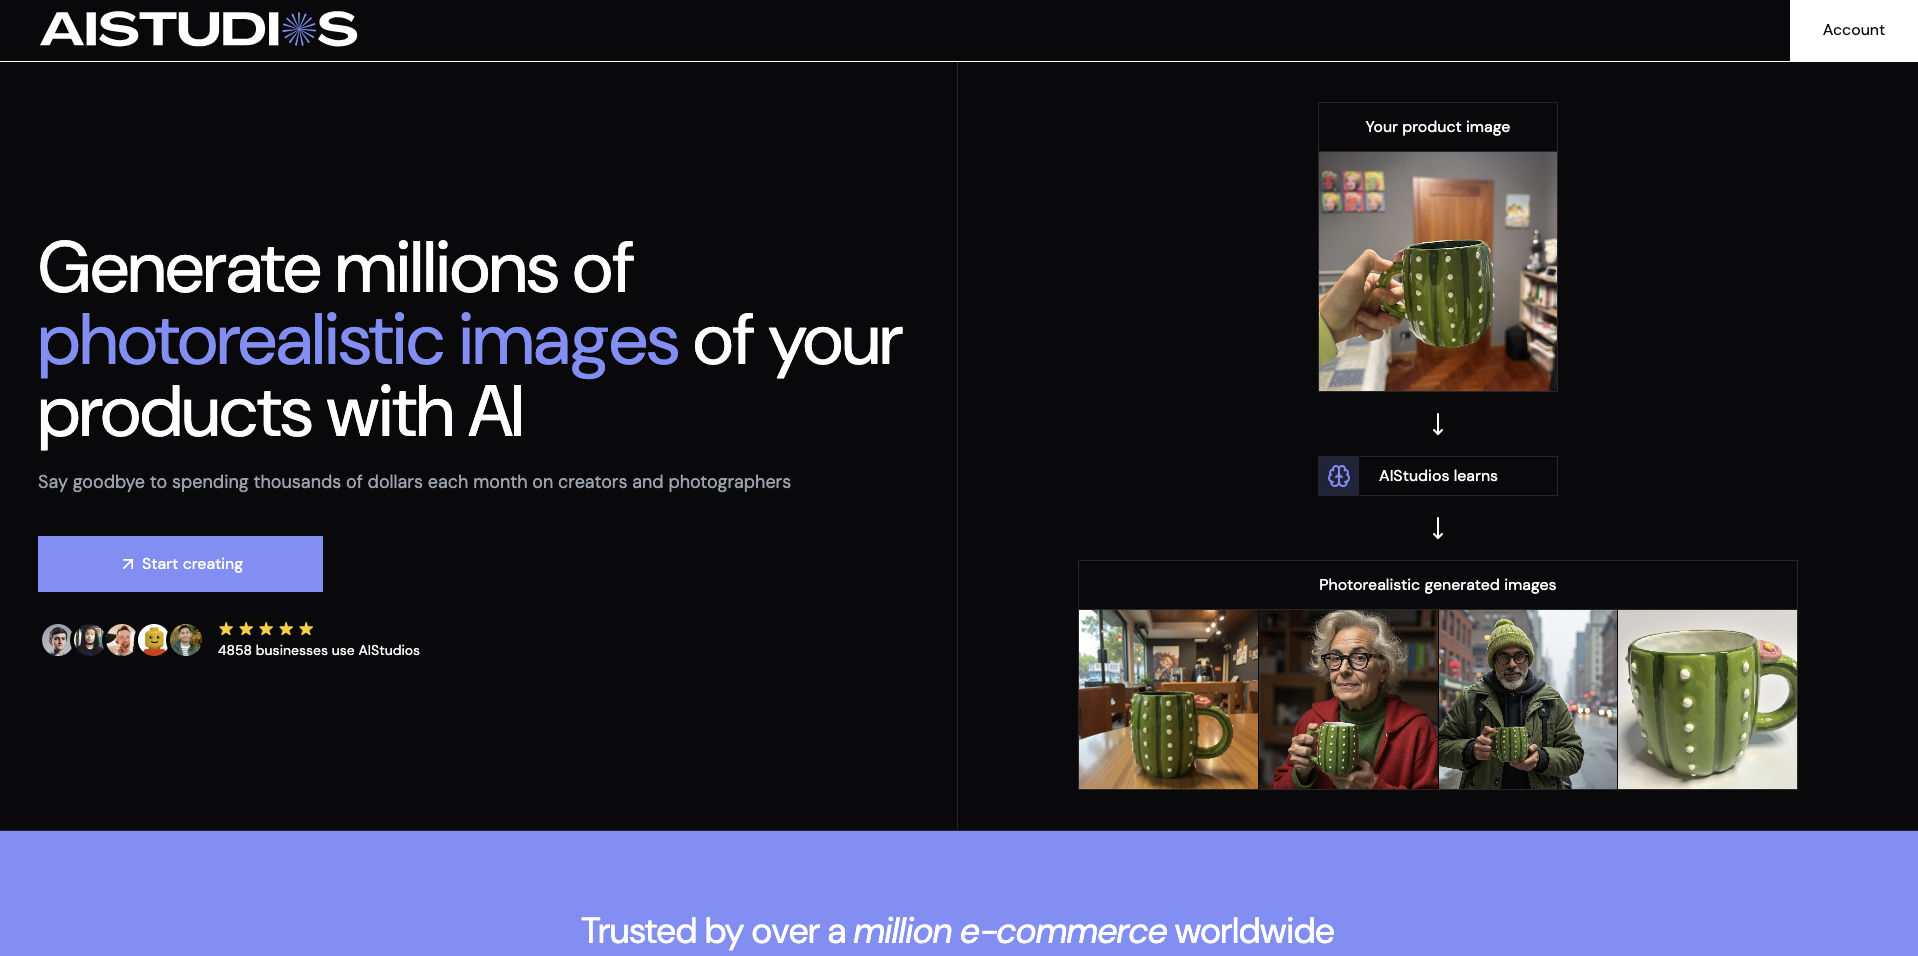Click the yellow Lego-head avatar

click(x=154, y=640)
